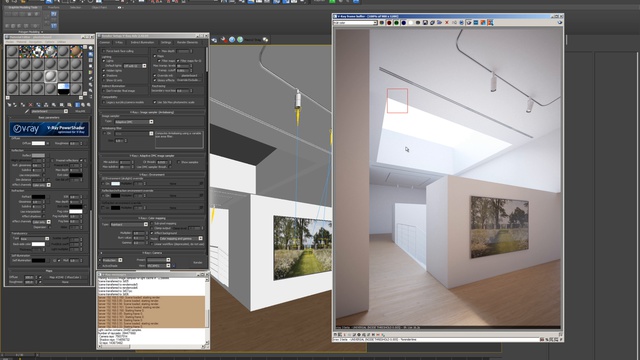This screenshot has width=640, height=360.
Task: Collapse V-Ray Environment rollout header
Action: pos(151,175)
